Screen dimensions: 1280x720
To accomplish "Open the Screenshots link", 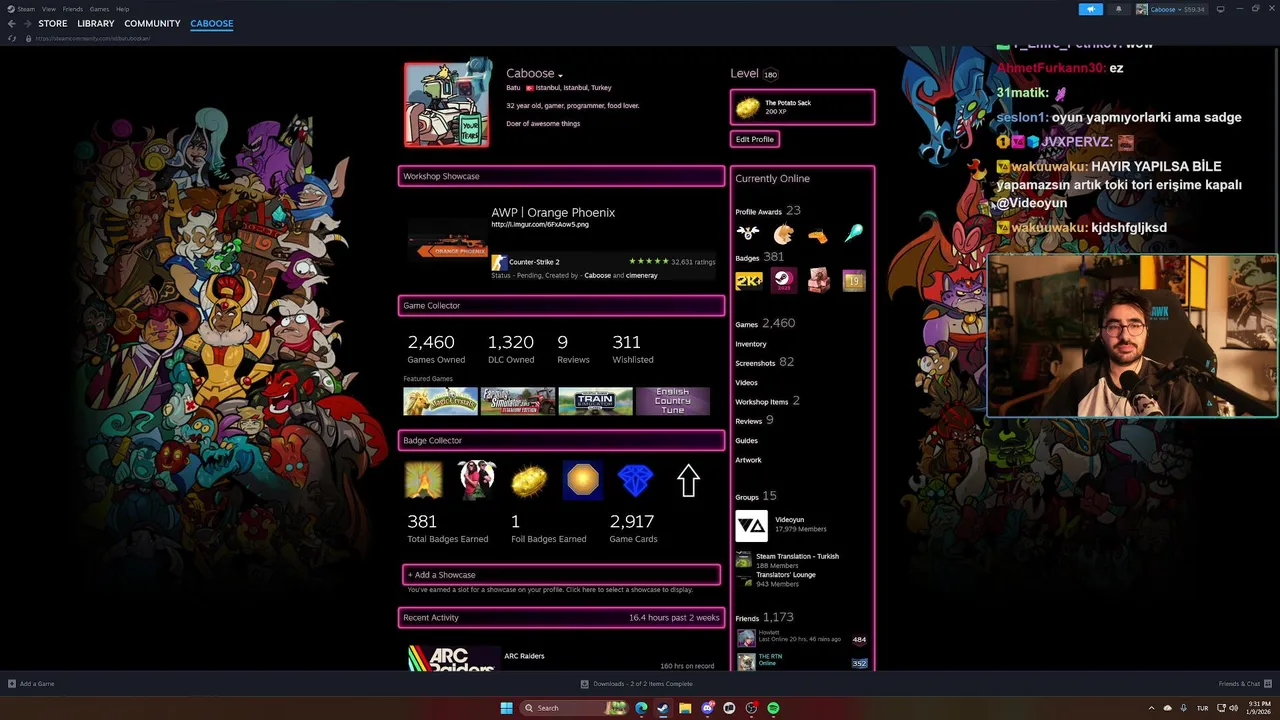I will (755, 363).
